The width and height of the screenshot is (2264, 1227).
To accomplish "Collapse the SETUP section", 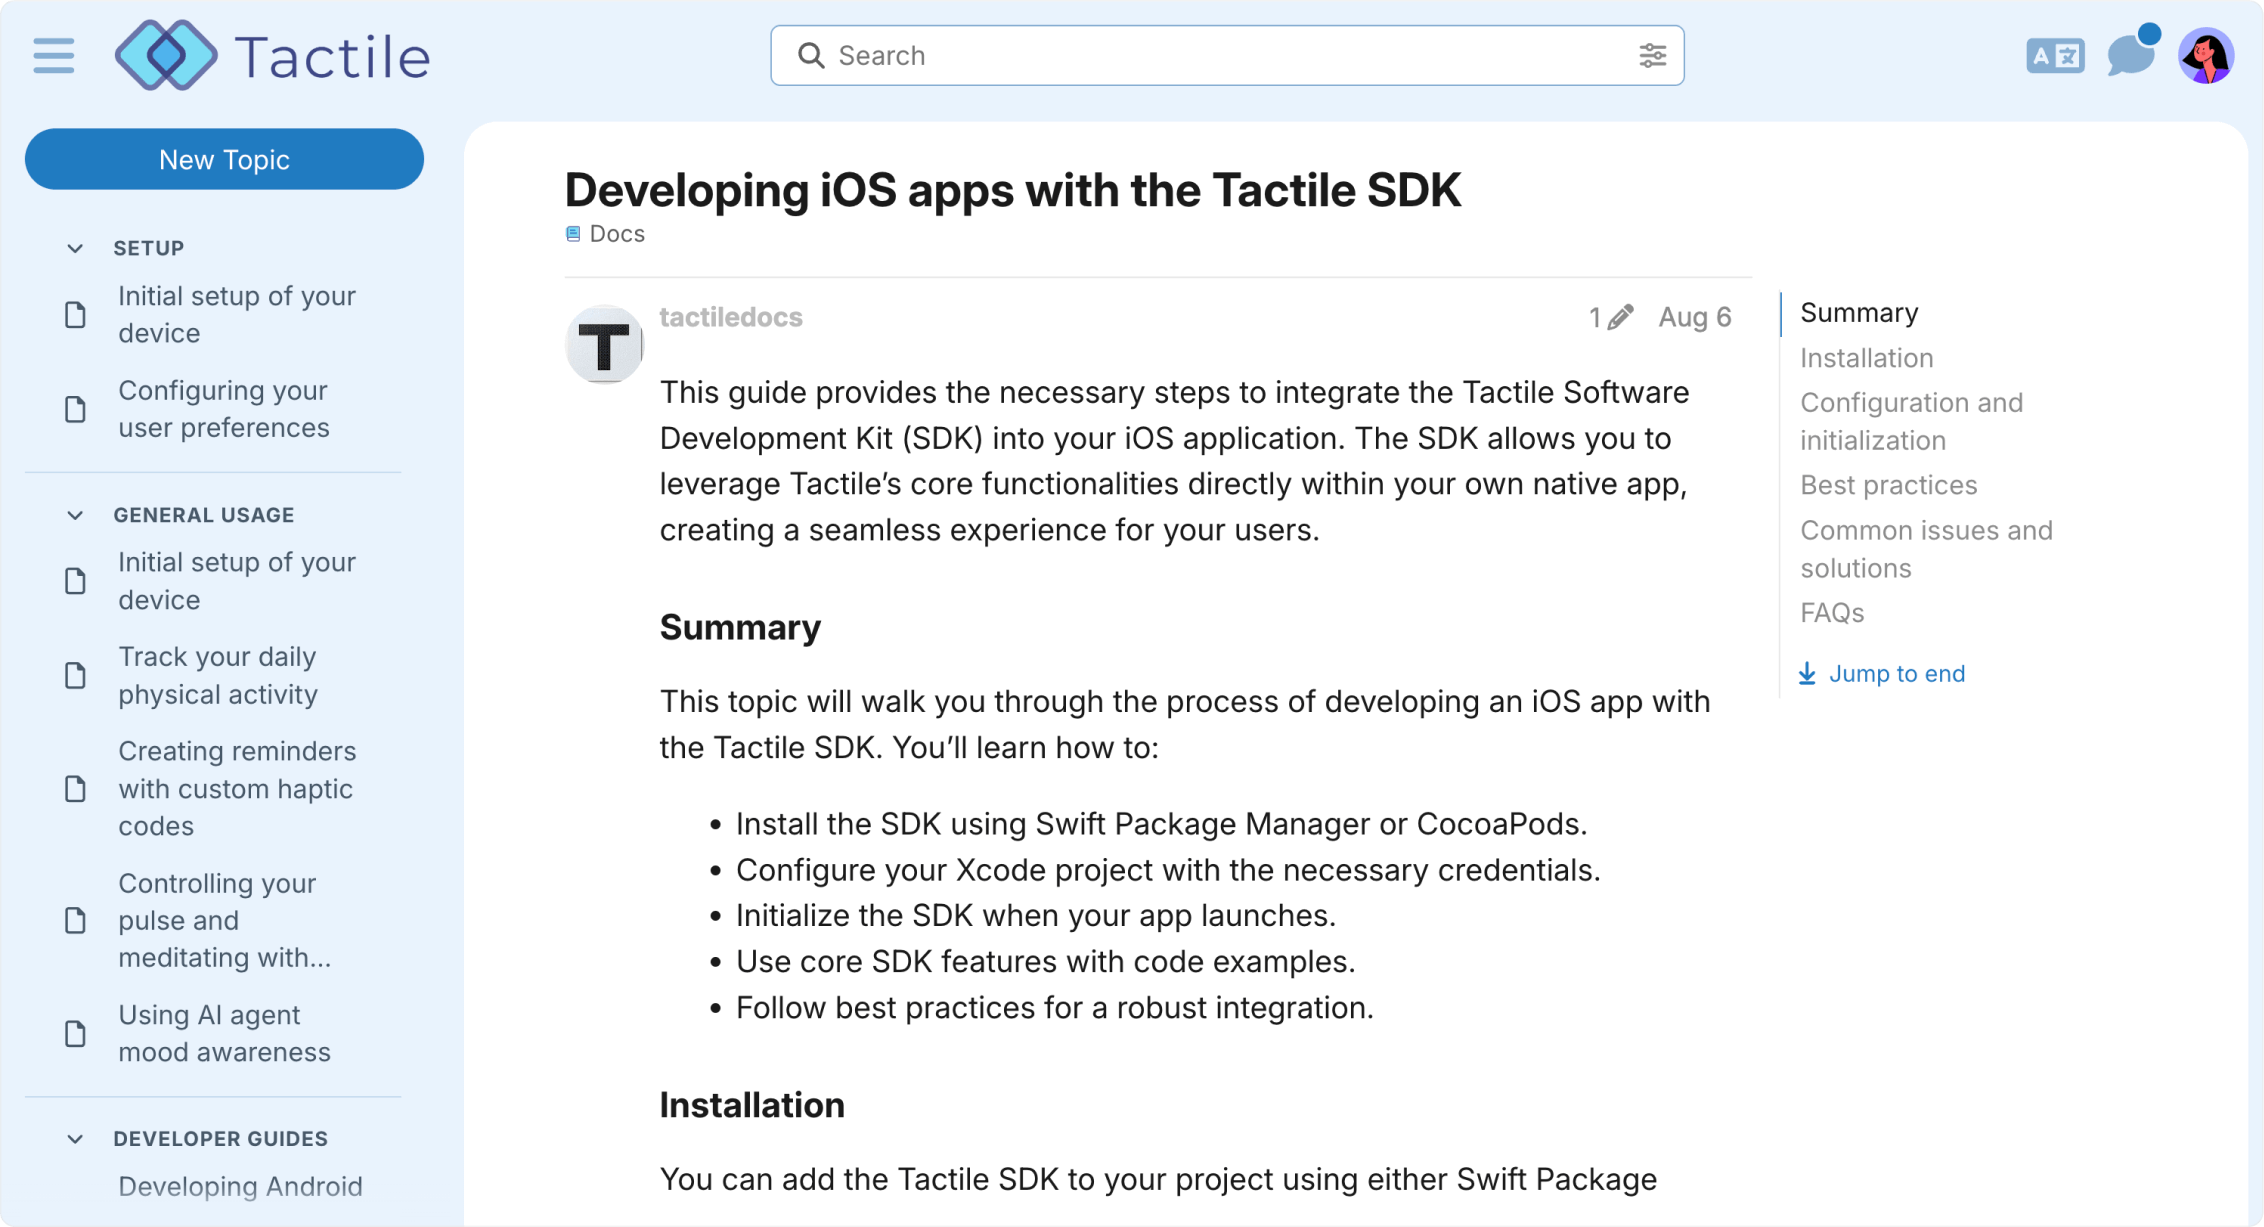I will (x=75, y=247).
